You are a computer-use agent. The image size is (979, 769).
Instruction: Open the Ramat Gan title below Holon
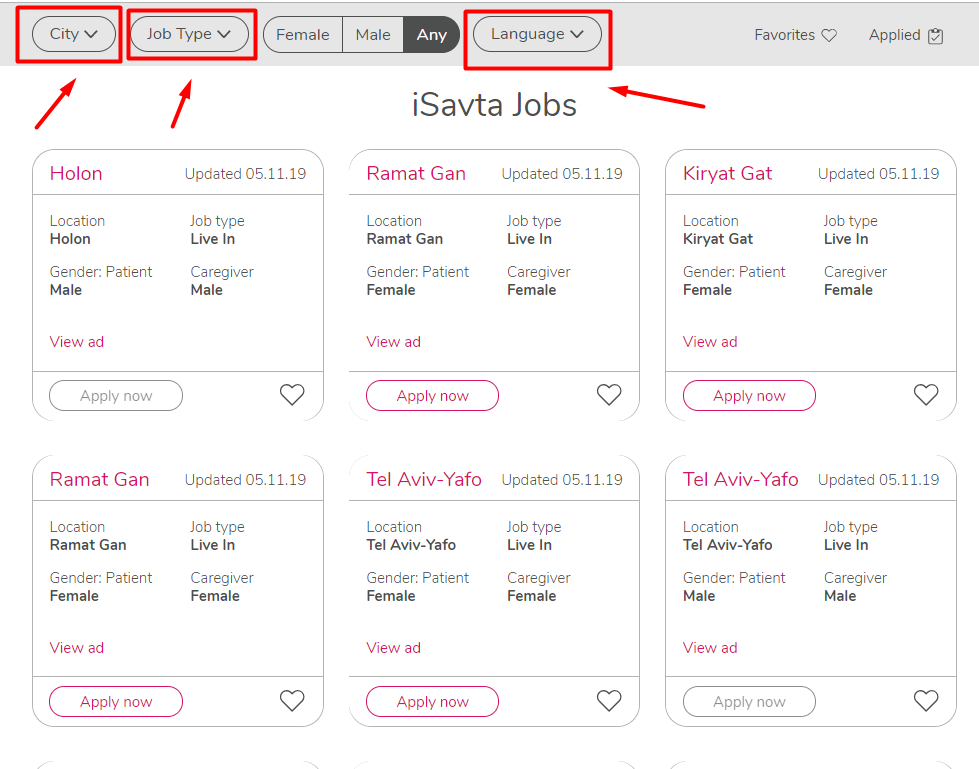tap(99, 479)
